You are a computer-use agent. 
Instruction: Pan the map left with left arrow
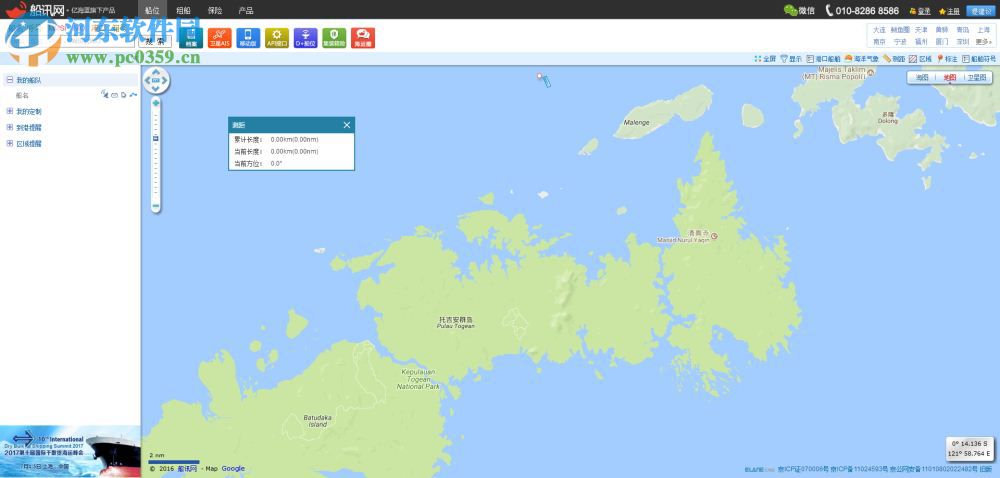pos(148,81)
